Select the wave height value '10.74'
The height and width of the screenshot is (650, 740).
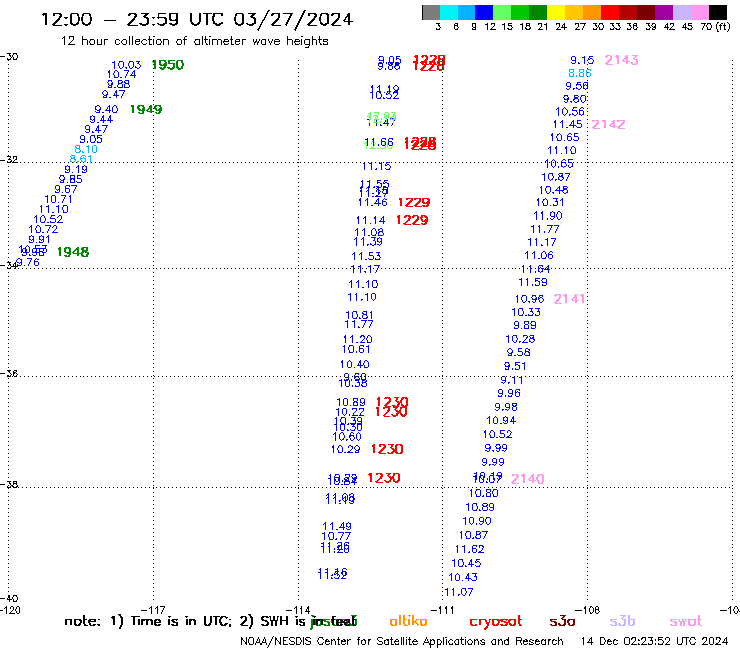pos(121,74)
